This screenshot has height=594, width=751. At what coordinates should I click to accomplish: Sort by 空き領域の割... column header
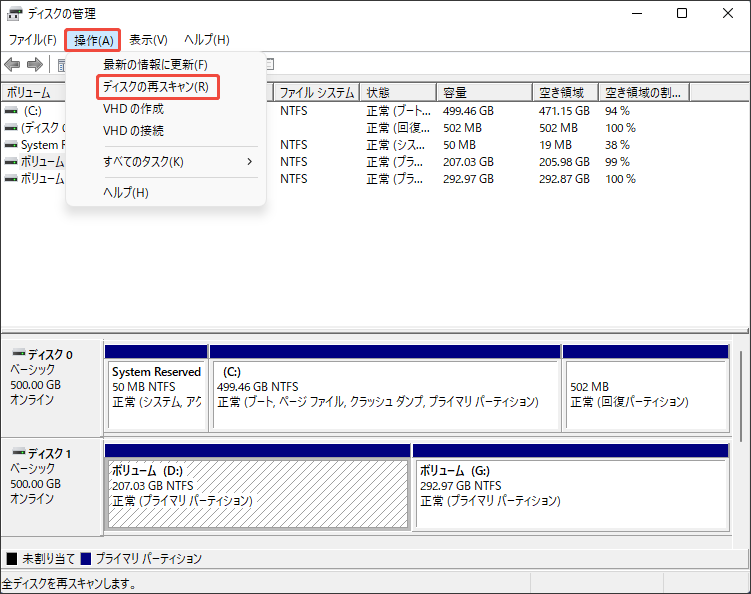tap(644, 92)
